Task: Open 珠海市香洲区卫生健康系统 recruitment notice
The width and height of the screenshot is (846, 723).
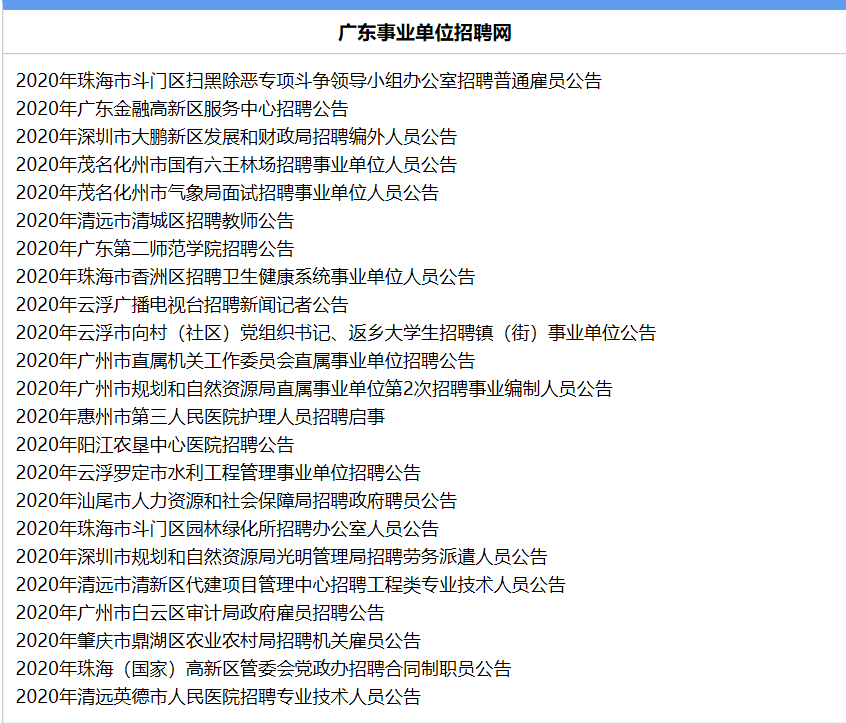Action: [245, 277]
